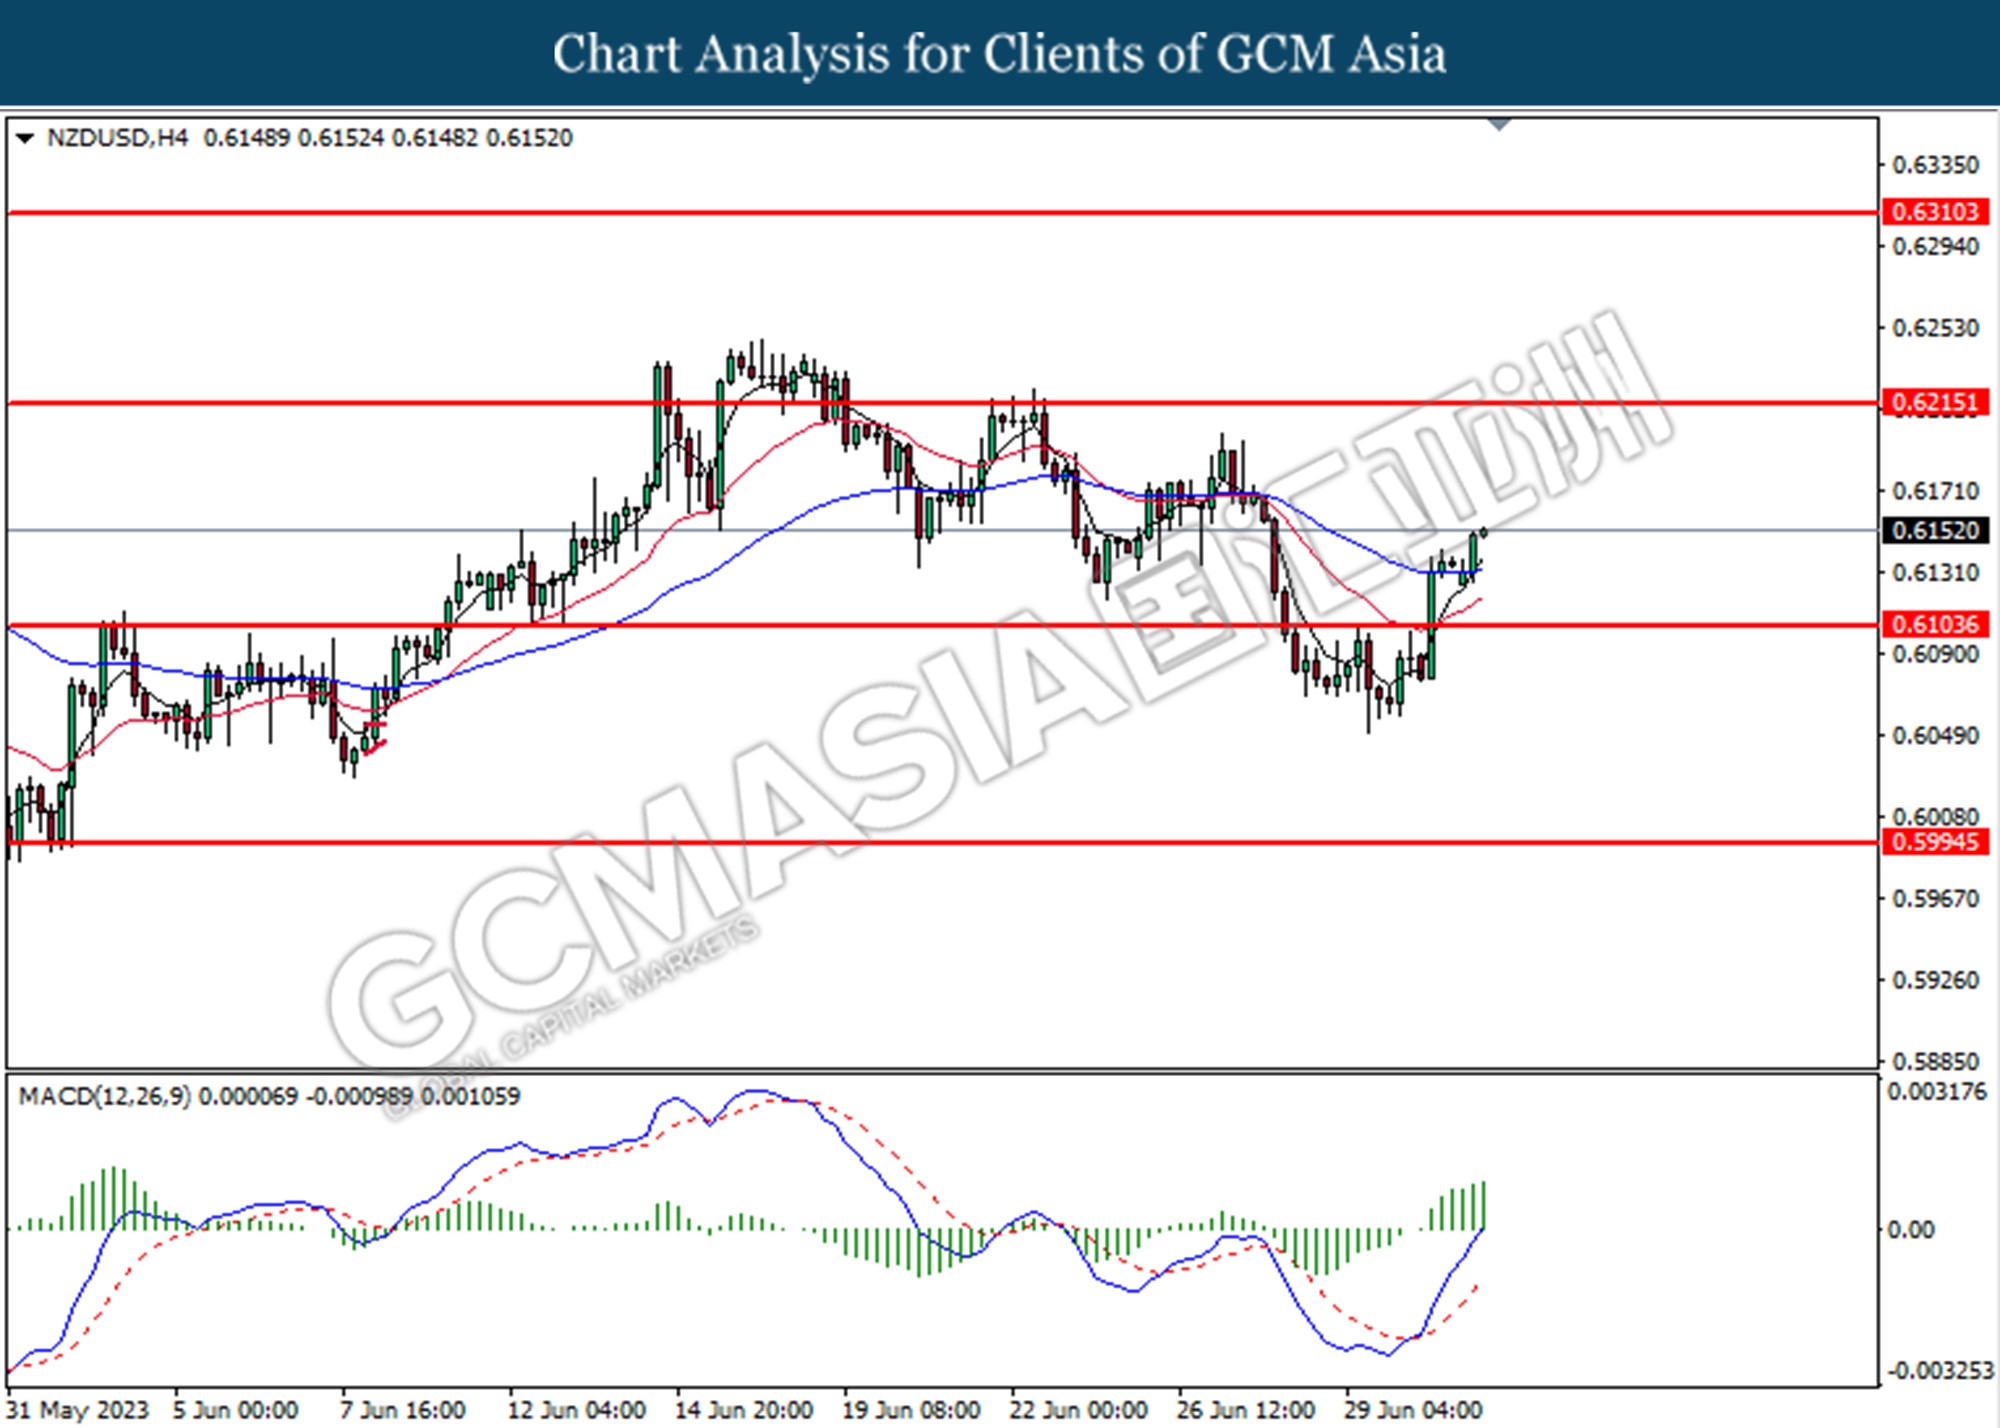Select the 0.59945 red price level label
2000x1428 pixels.
tap(1935, 842)
